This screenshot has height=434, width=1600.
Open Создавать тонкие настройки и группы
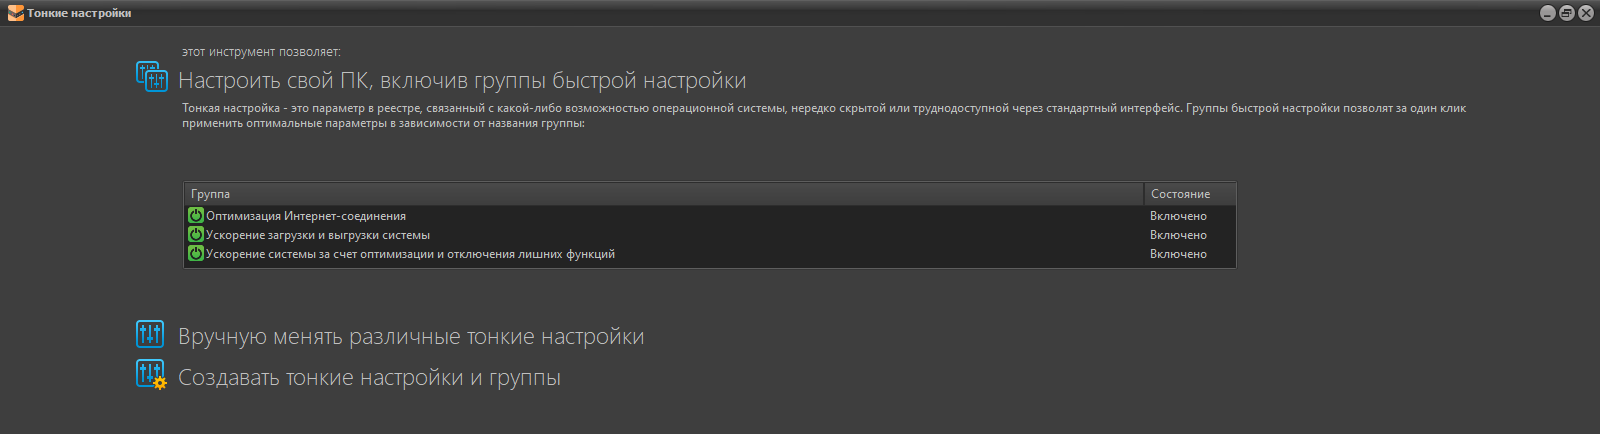point(369,378)
